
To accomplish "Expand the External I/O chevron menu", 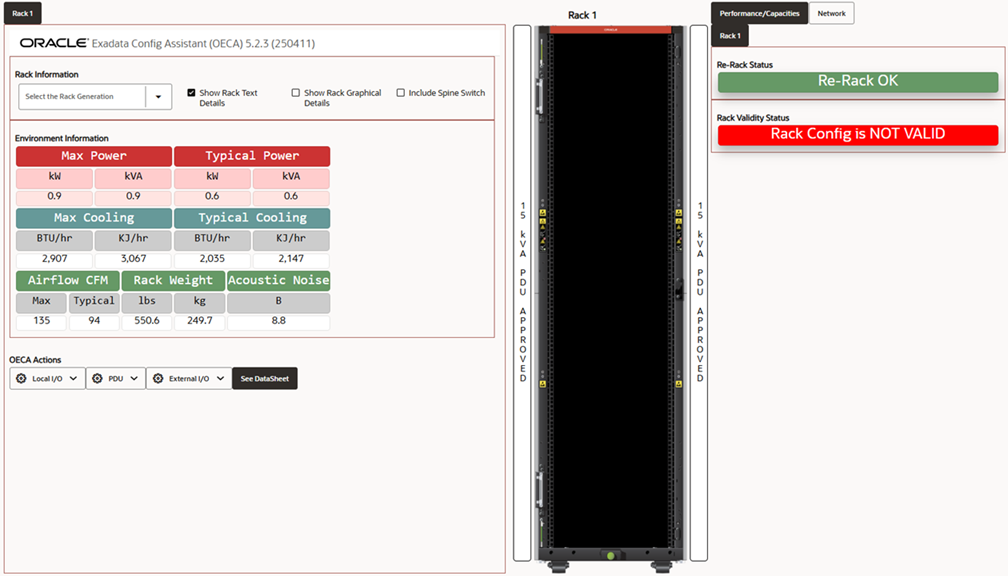I will pos(220,379).
